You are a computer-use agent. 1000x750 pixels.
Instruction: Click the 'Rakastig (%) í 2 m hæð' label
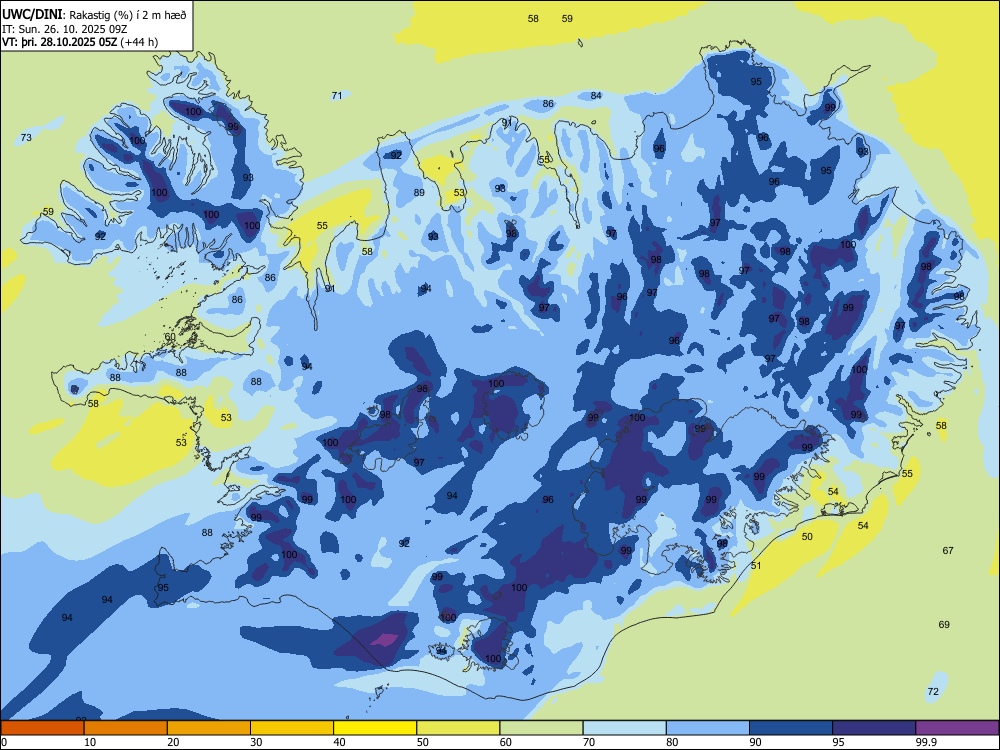(128, 15)
